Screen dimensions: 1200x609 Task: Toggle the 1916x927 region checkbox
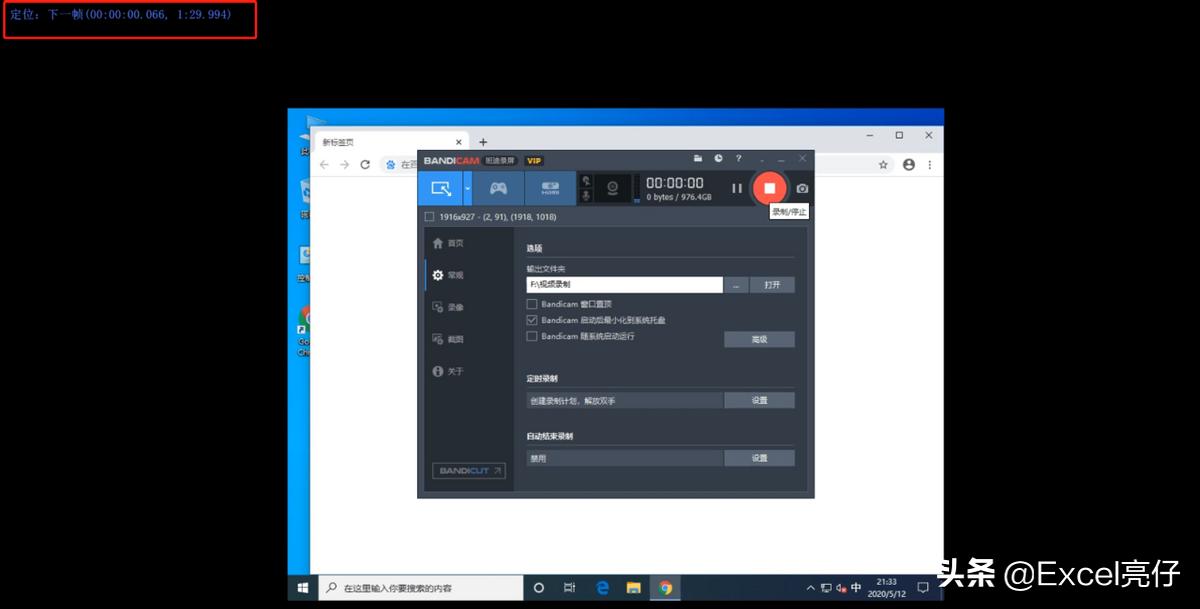[429, 217]
